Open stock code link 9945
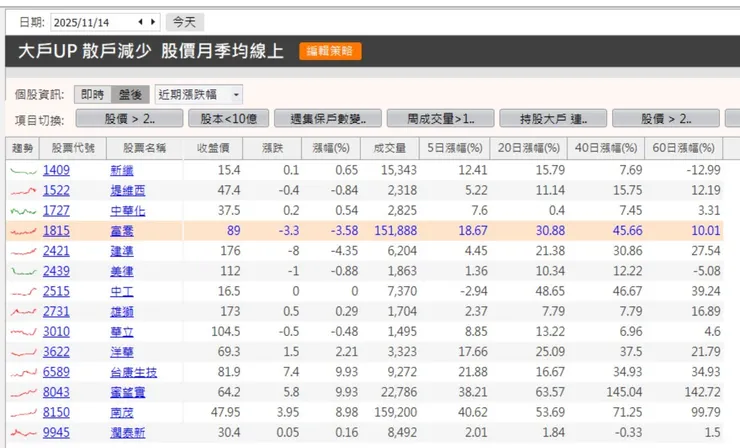Image resolution: width=740 pixels, height=448 pixels. pyautogui.click(x=56, y=432)
